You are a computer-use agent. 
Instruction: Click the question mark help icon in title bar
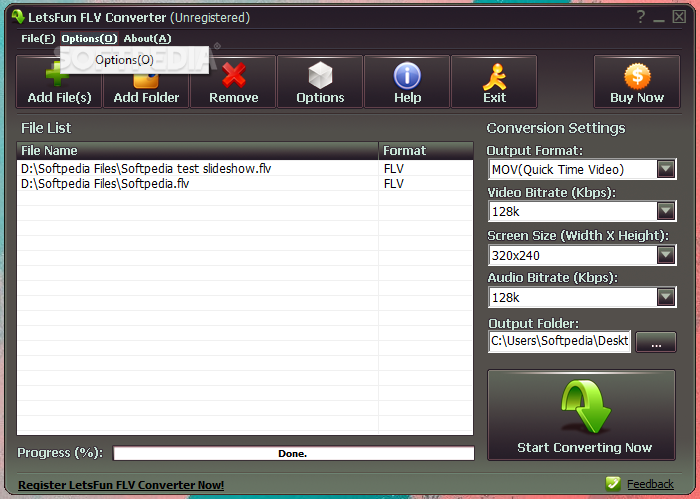pyautogui.click(x=641, y=17)
